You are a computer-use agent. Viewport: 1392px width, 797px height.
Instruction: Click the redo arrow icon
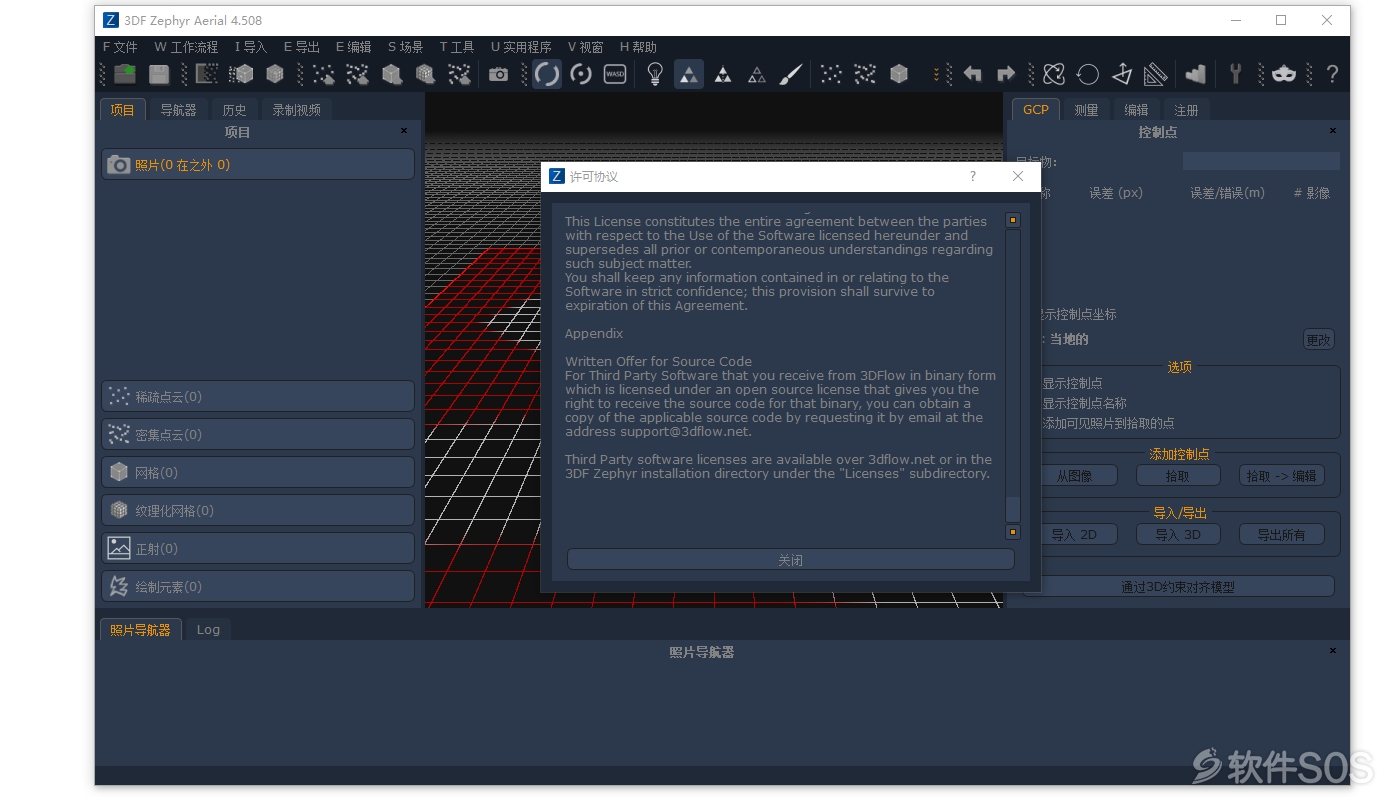tap(1006, 74)
